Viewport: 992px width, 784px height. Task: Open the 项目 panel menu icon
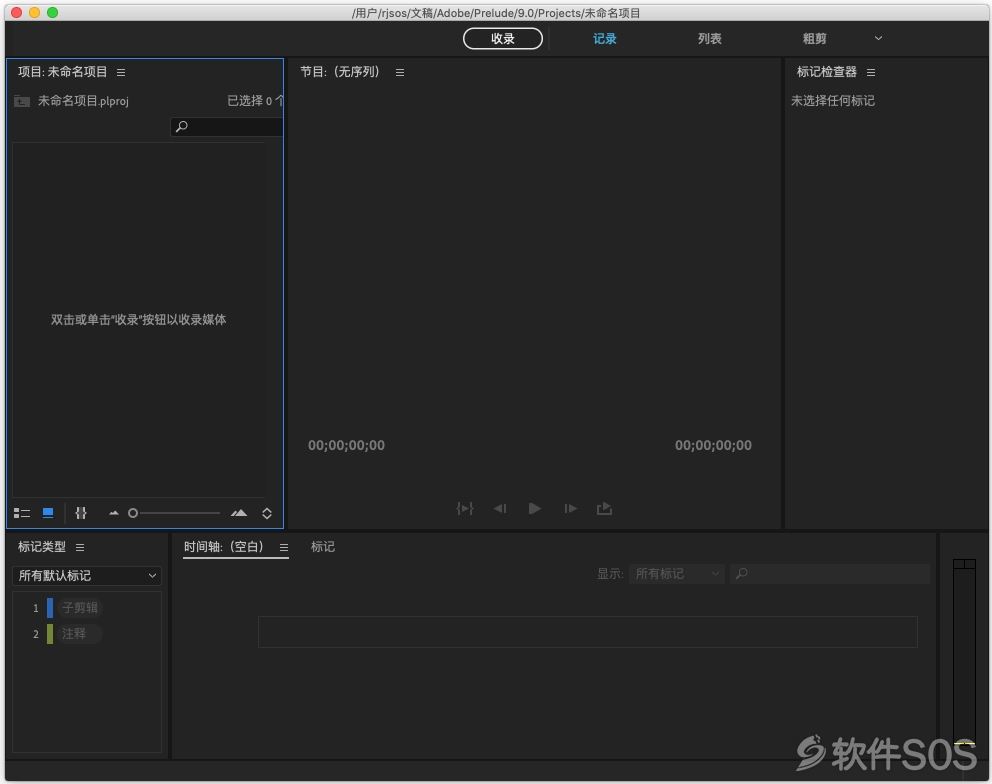coord(121,73)
